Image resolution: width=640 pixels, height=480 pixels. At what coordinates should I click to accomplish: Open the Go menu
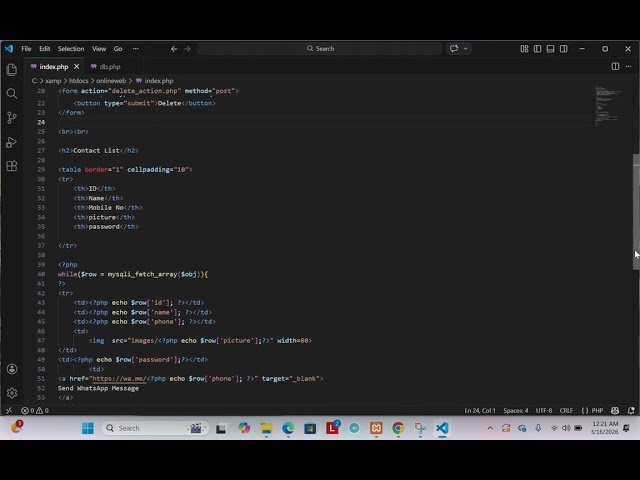click(x=118, y=49)
